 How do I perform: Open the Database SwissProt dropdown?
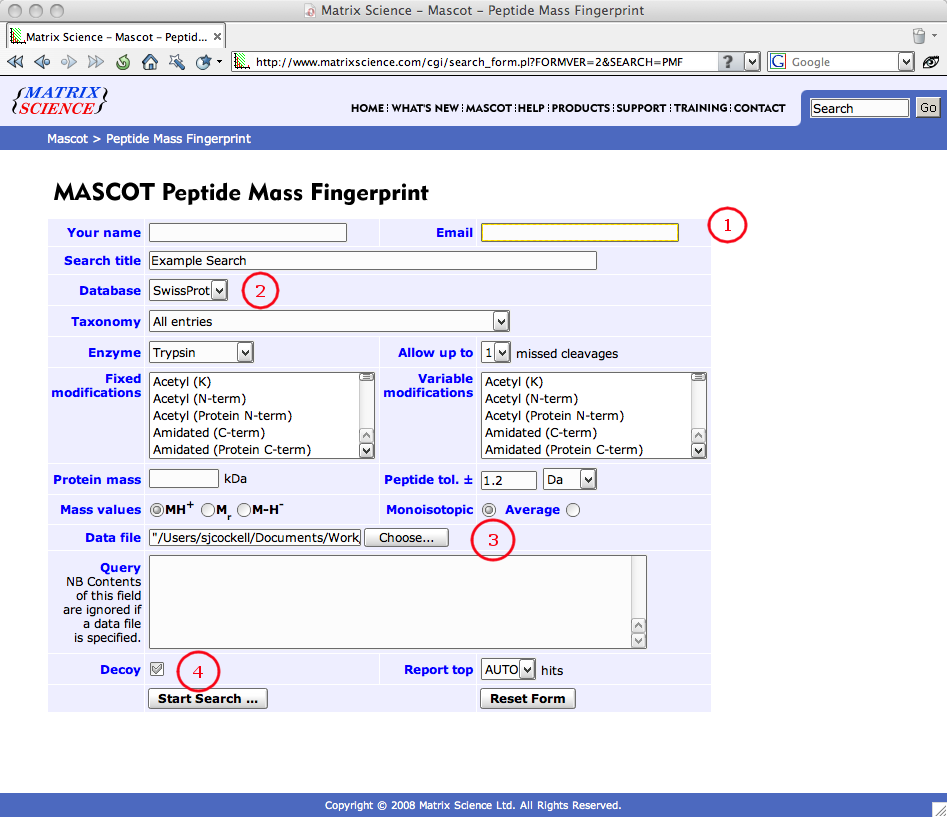coord(189,291)
